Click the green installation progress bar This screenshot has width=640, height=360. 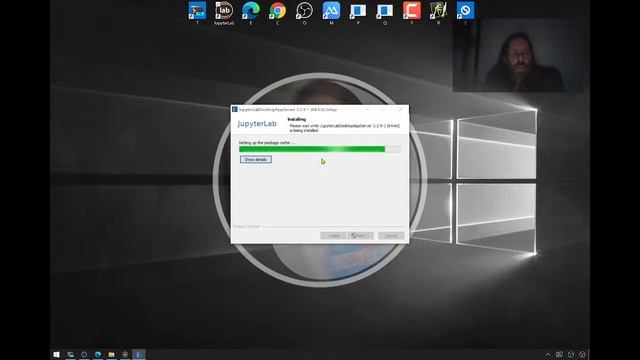coord(320,149)
